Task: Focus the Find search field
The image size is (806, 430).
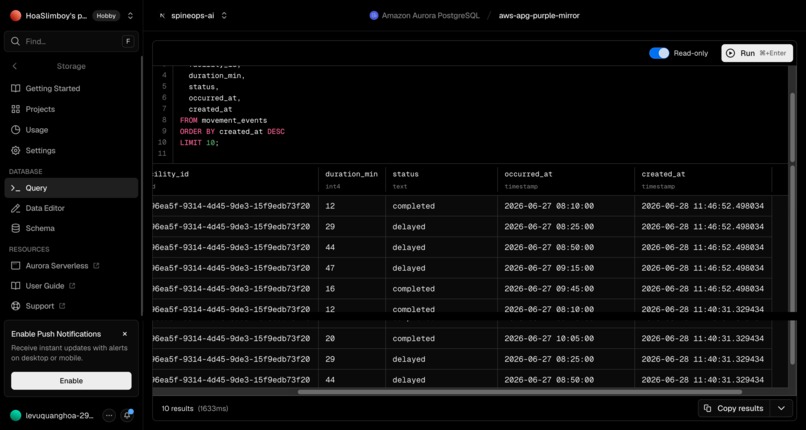Action: tap(71, 41)
